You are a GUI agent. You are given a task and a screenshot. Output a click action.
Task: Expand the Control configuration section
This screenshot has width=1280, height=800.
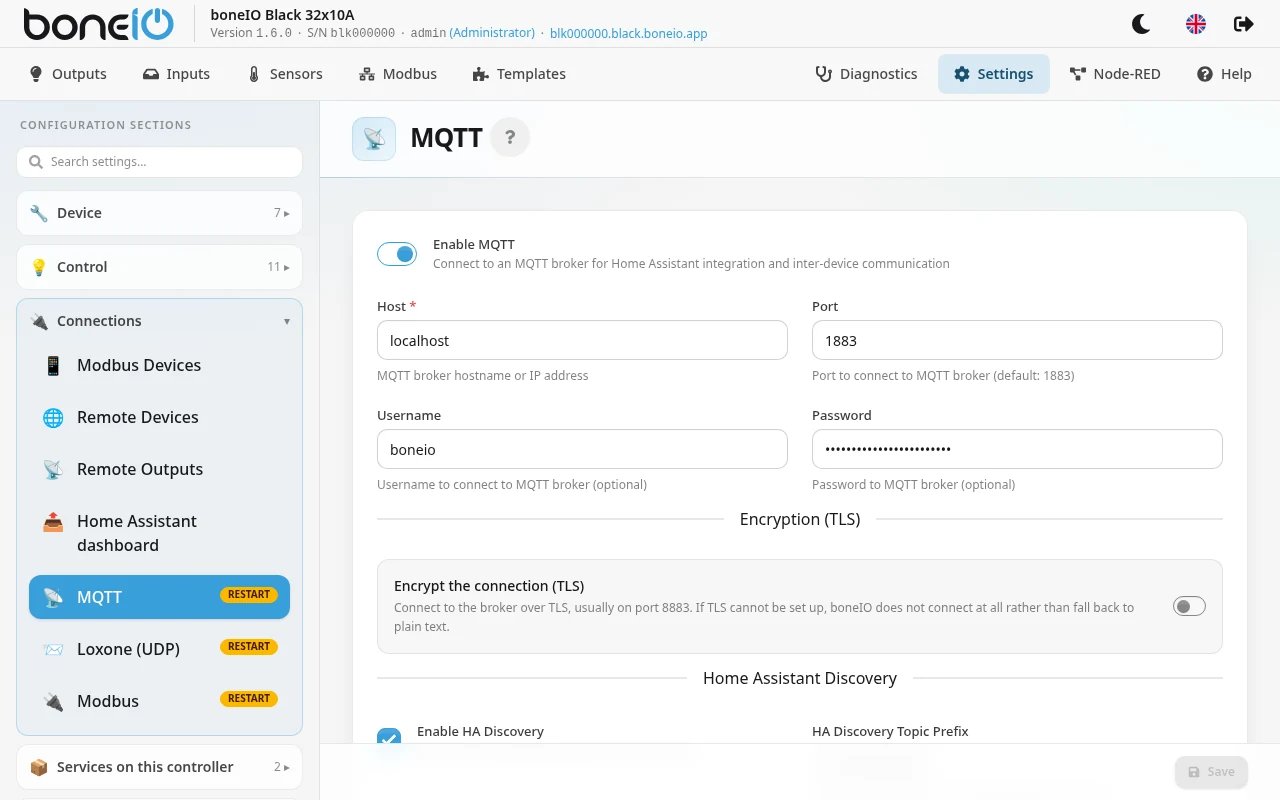(x=159, y=267)
